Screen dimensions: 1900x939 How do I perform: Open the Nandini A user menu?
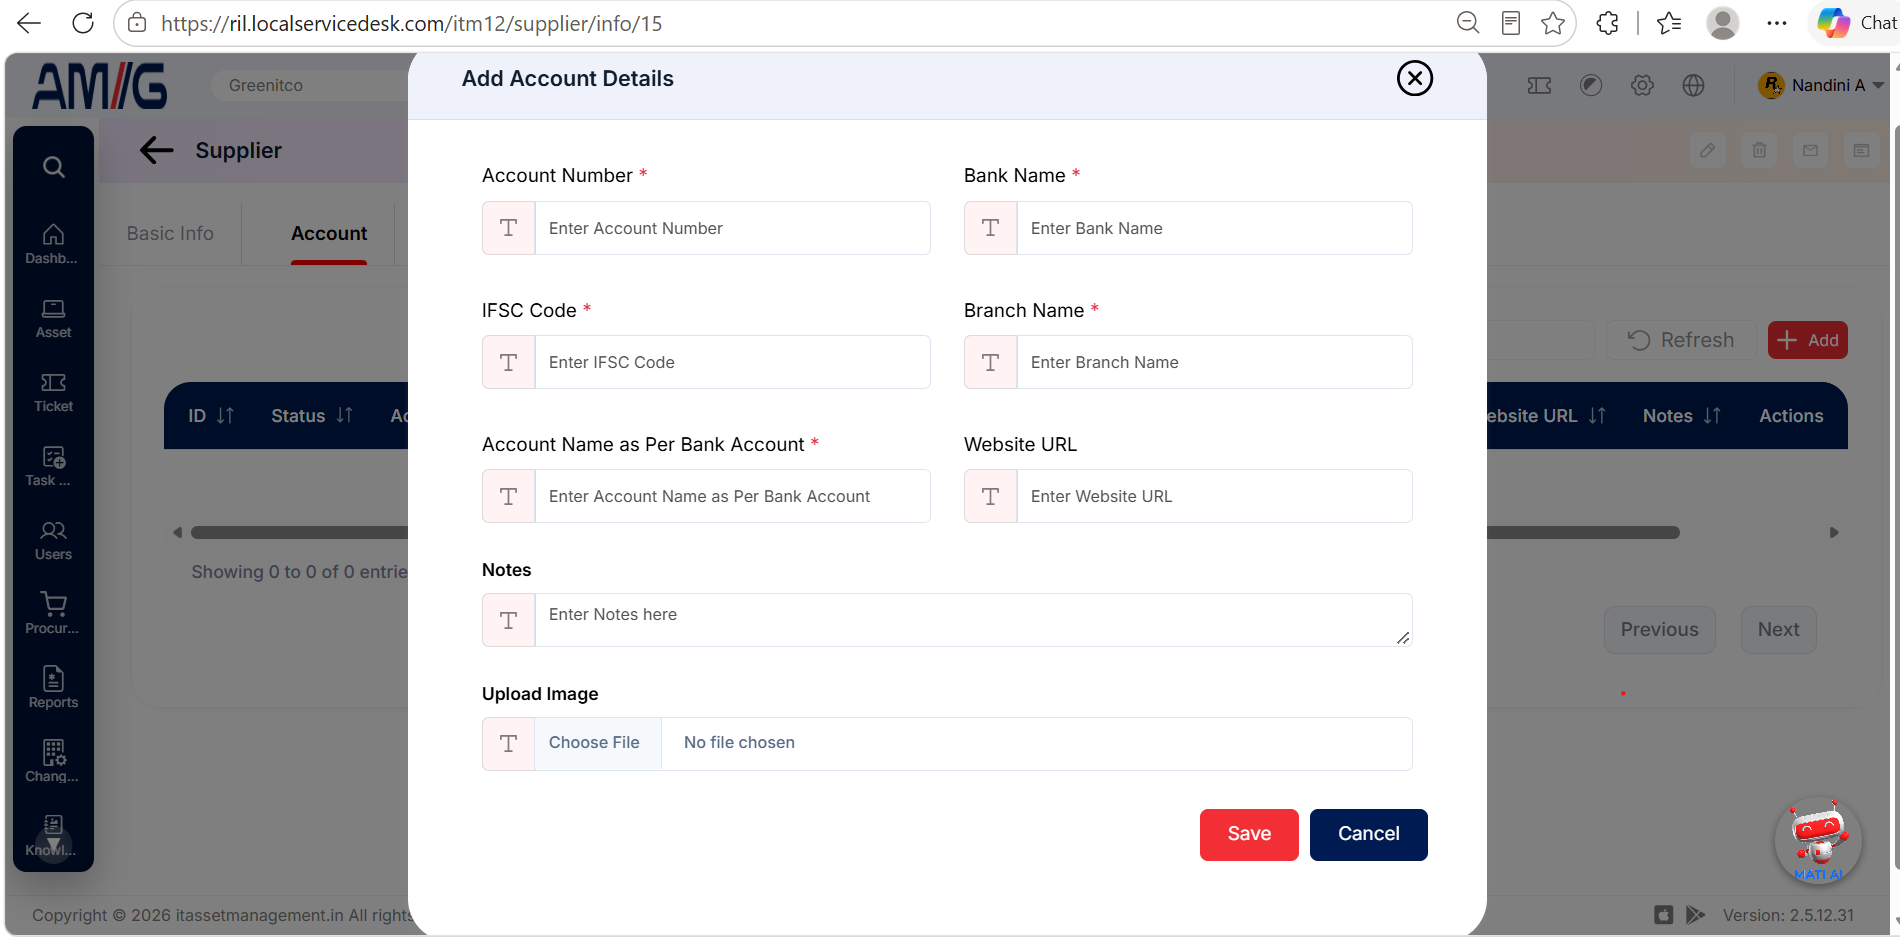pos(1821,85)
